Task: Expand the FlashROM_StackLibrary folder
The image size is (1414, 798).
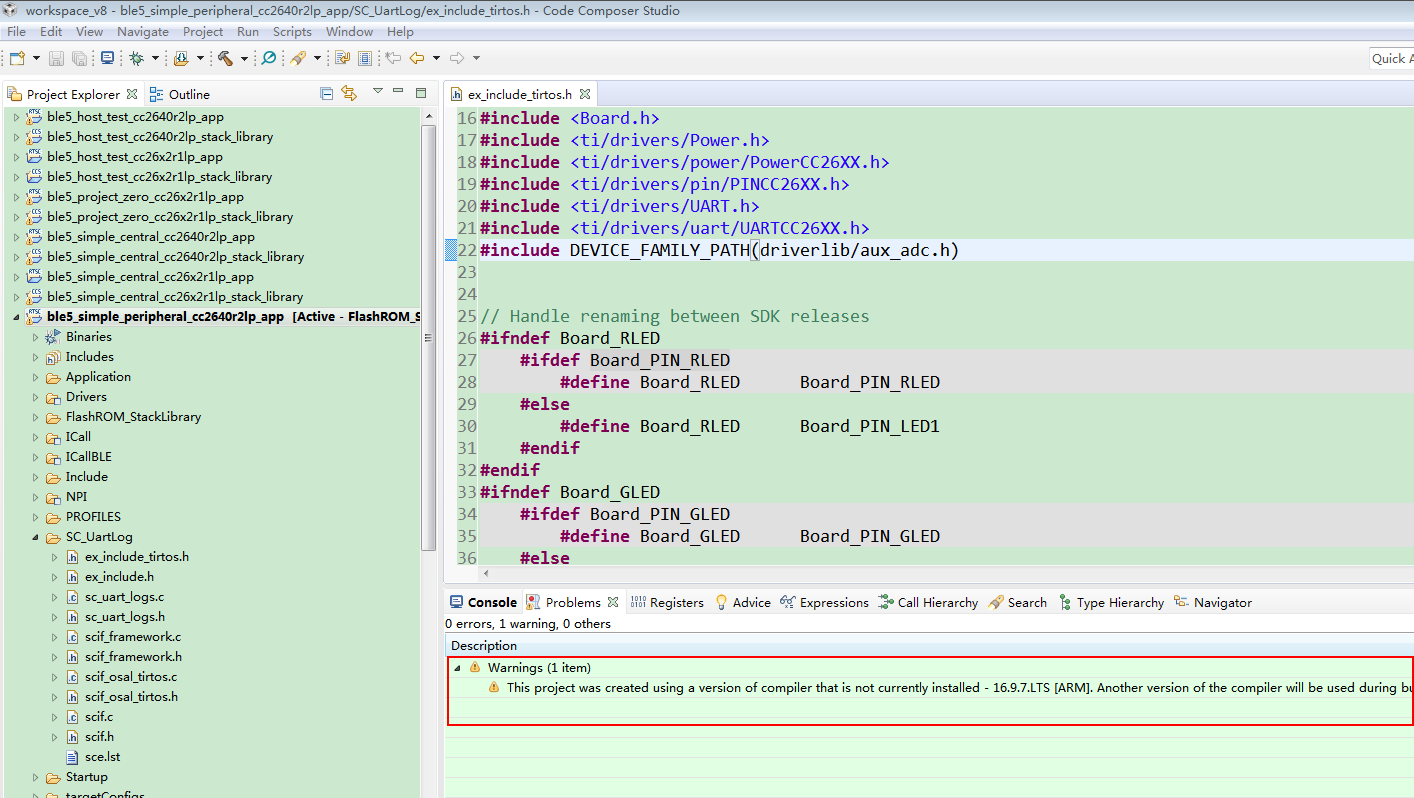Action: pyautogui.click(x=35, y=417)
